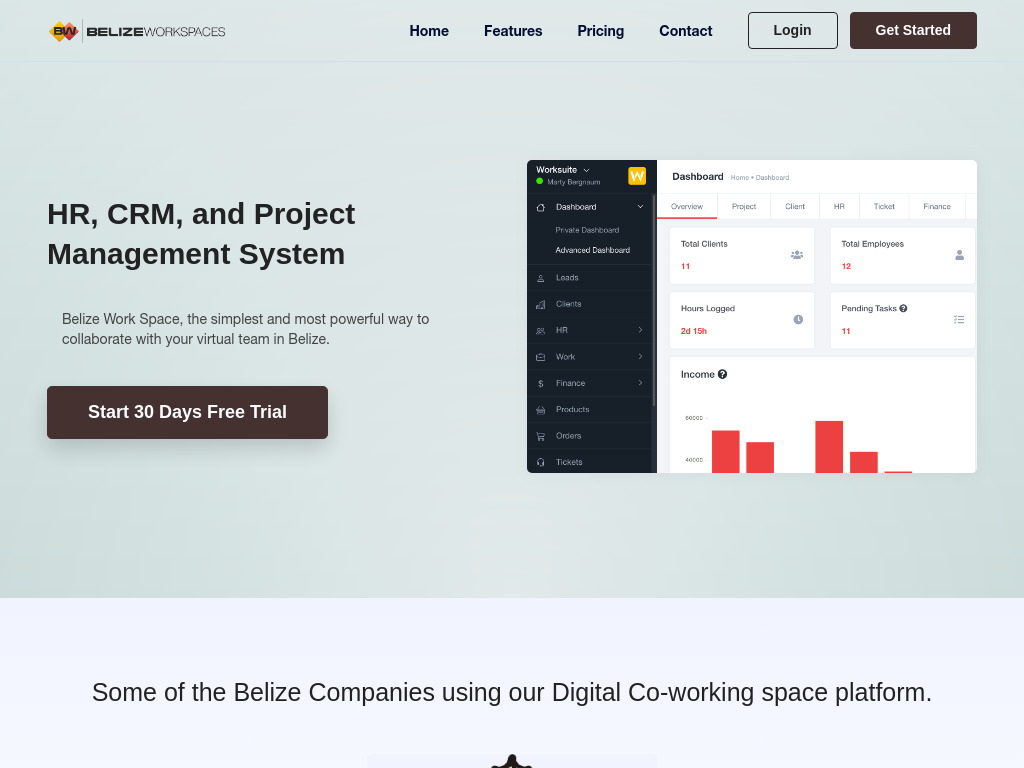1024x768 pixels.
Task: Click the Total Clients value 11
Action: 685,266
